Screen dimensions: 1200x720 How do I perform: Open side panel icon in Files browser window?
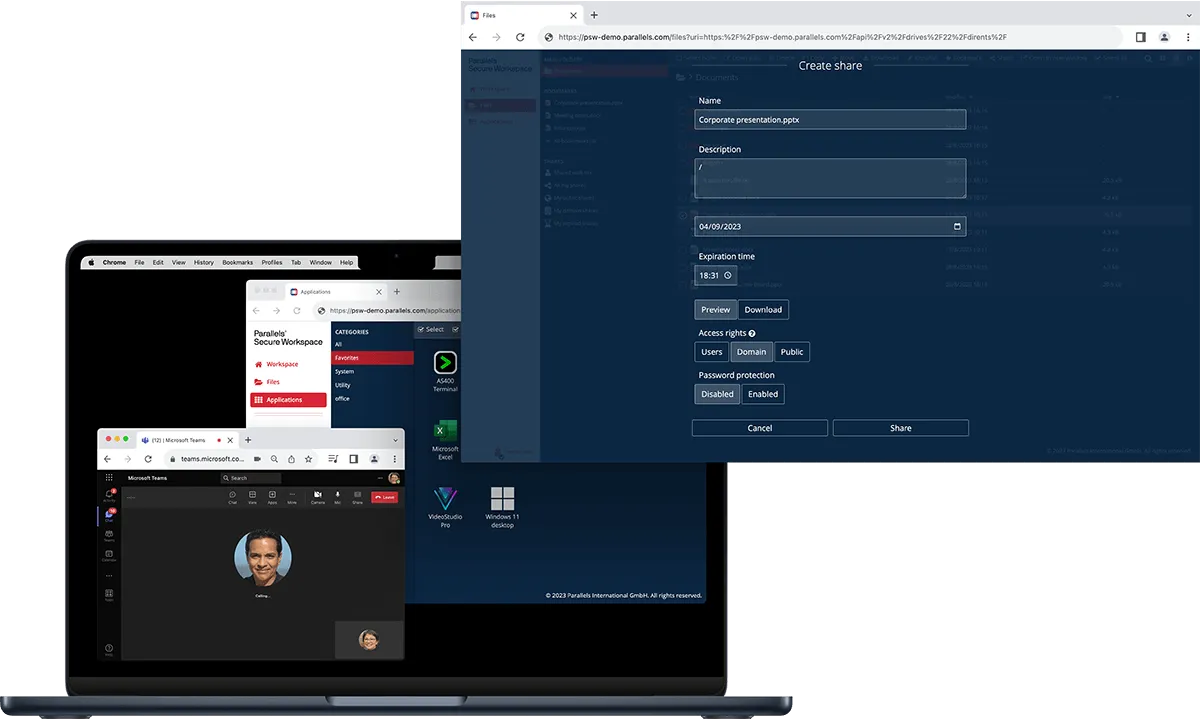click(x=1141, y=37)
